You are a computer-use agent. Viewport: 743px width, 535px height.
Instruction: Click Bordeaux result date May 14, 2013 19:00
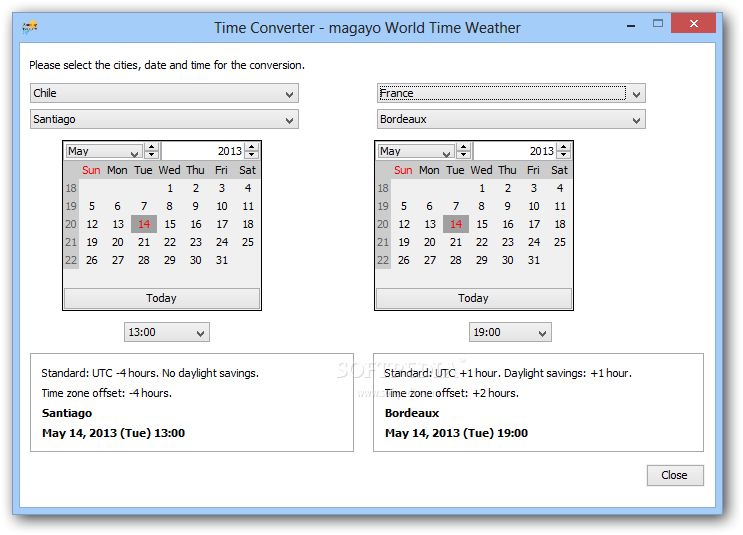[x=456, y=433]
